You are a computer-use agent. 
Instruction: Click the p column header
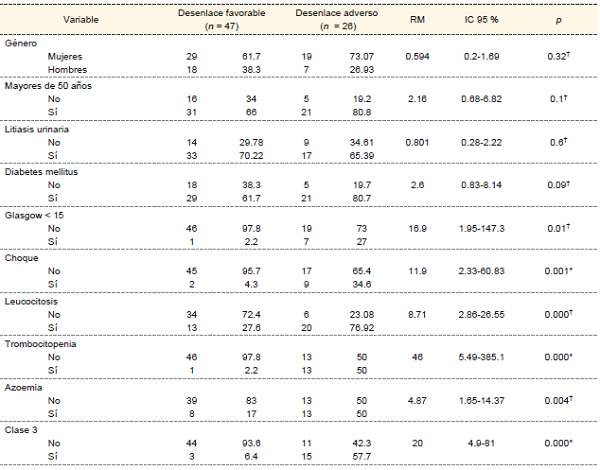tap(560, 19)
